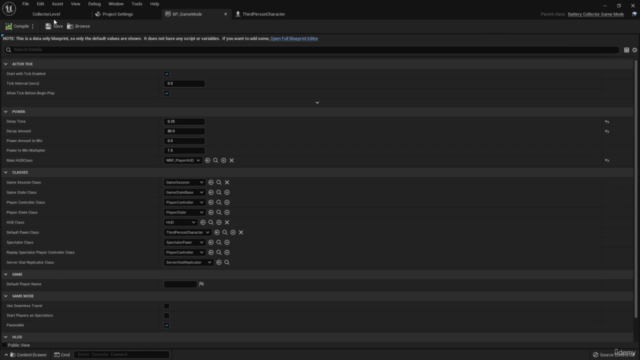Enable Start Players as Spectators
Screen dimensions: 640x360
[x=167, y=316]
